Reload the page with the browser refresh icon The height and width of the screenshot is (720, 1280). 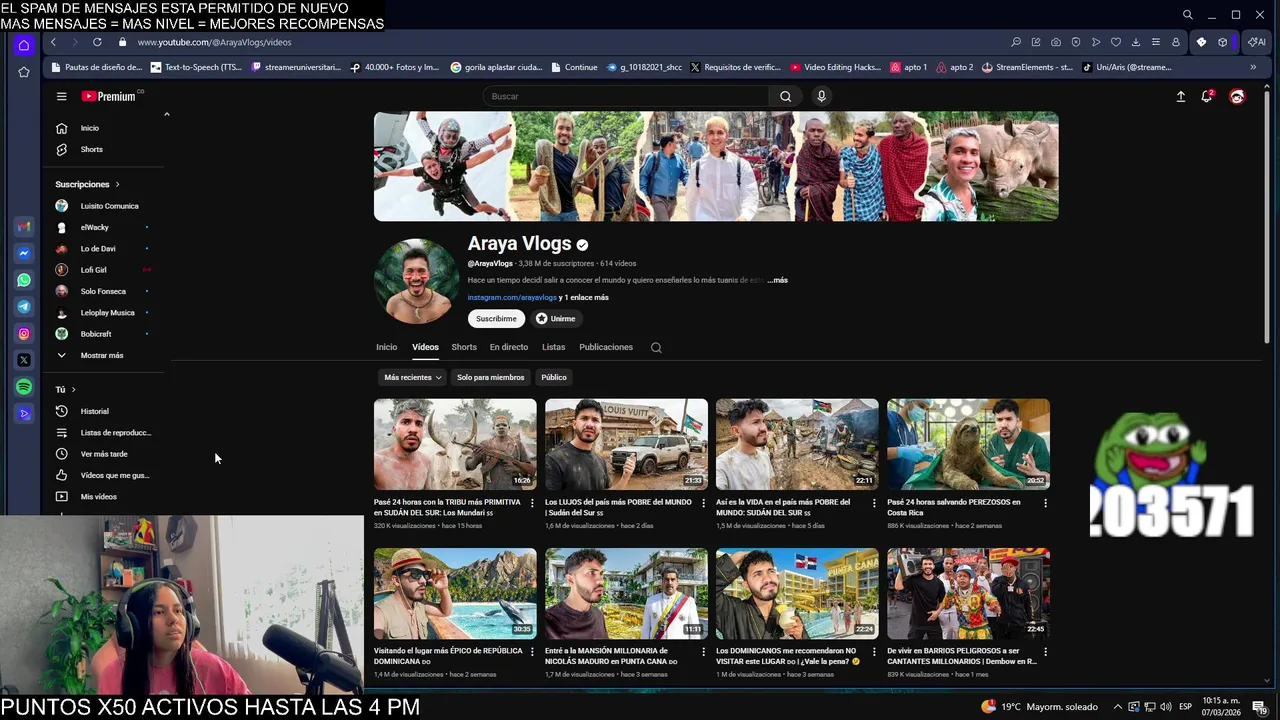(97, 42)
